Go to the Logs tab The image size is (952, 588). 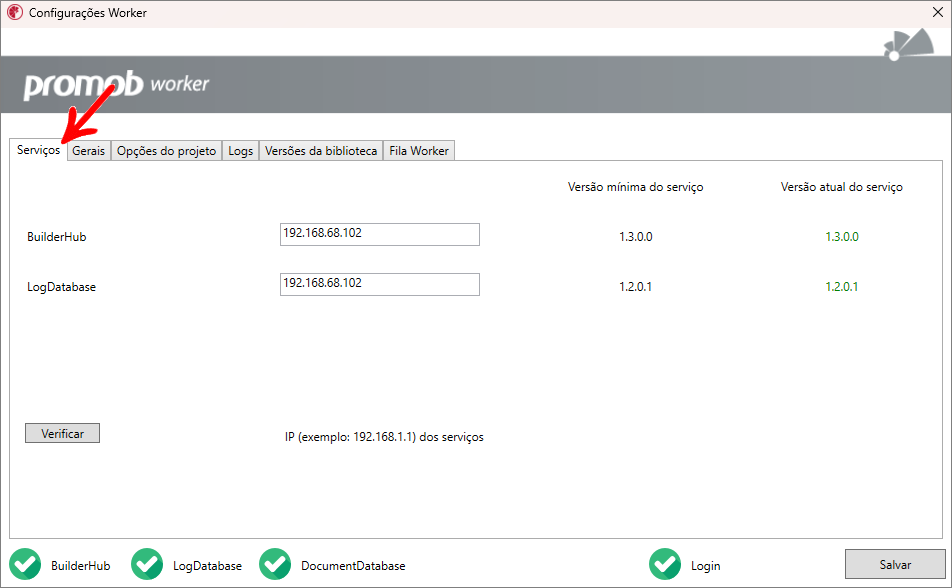click(240, 151)
